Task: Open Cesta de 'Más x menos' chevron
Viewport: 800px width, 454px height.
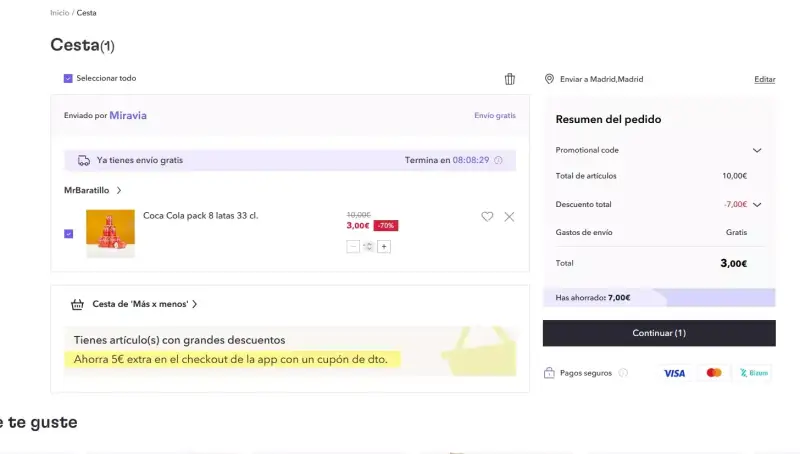Action: coord(194,304)
